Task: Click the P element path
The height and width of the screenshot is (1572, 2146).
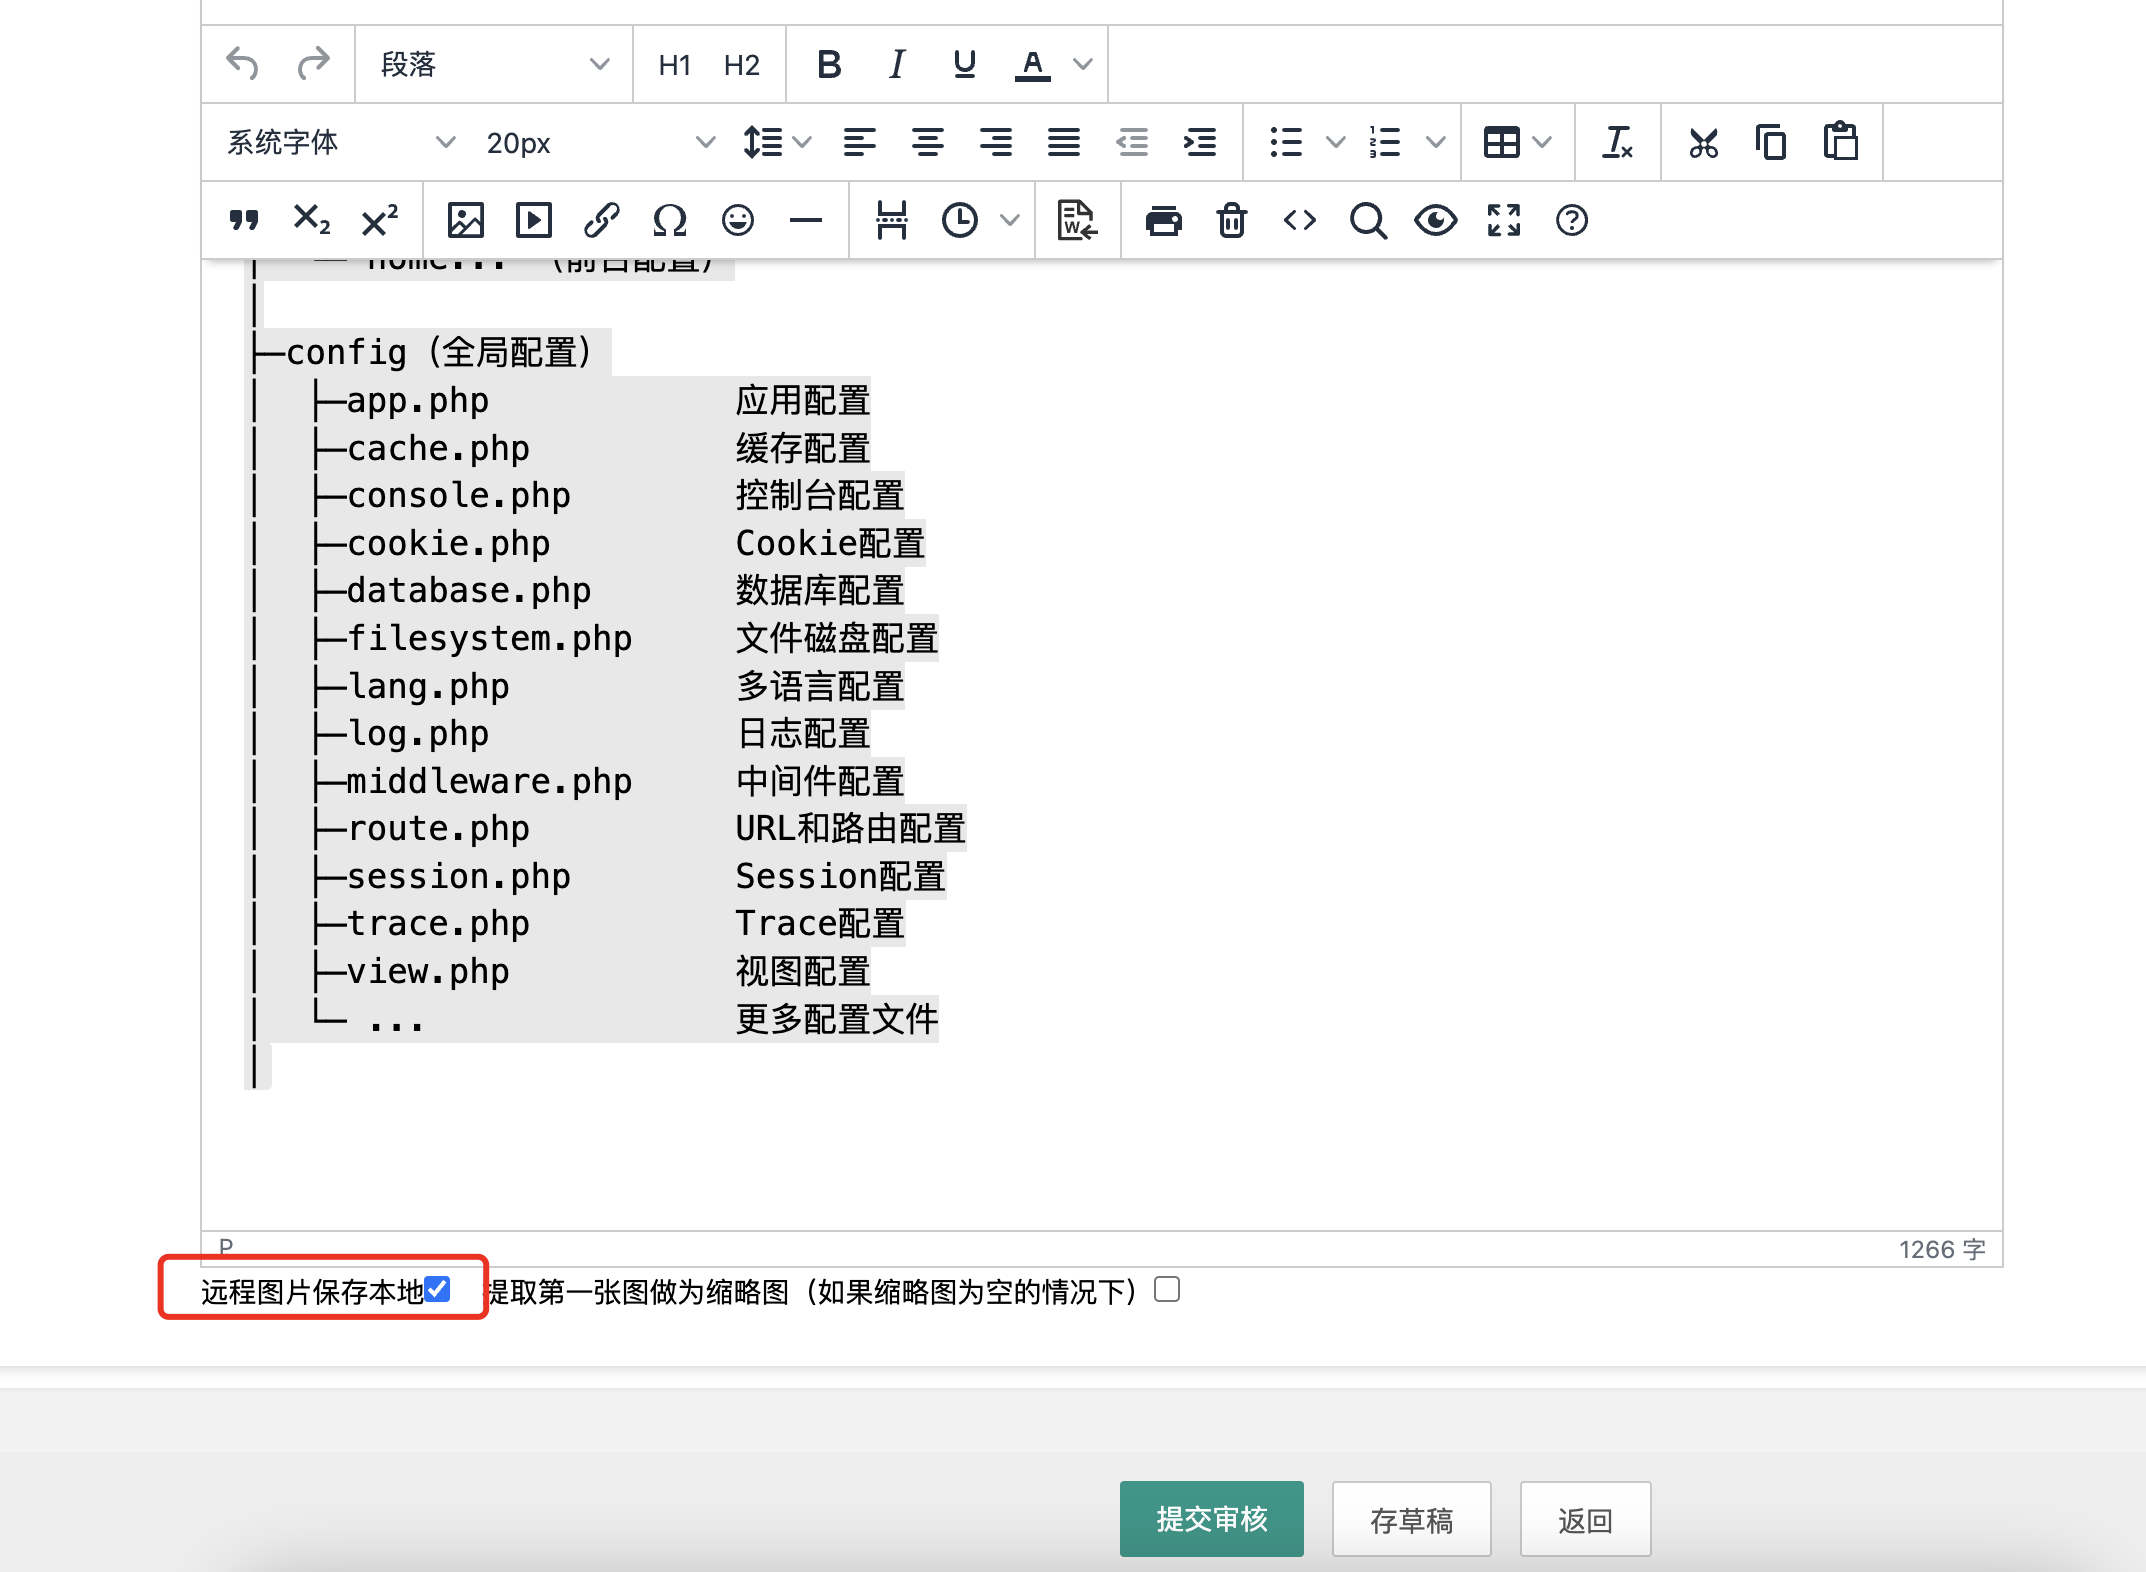Action: pos(226,1246)
